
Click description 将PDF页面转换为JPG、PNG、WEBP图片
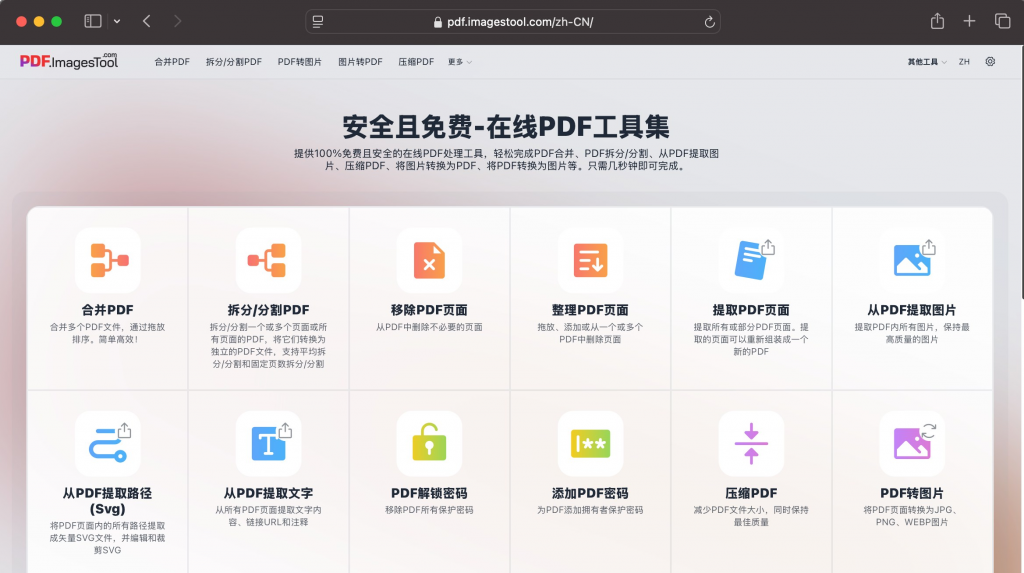point(912,516)
